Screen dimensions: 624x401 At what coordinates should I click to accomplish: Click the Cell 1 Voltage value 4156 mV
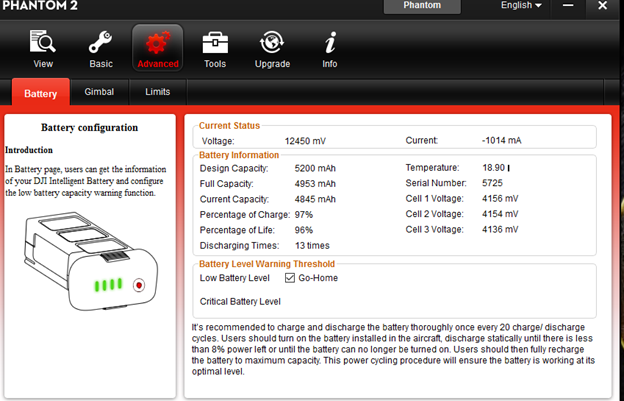point(500,199)
